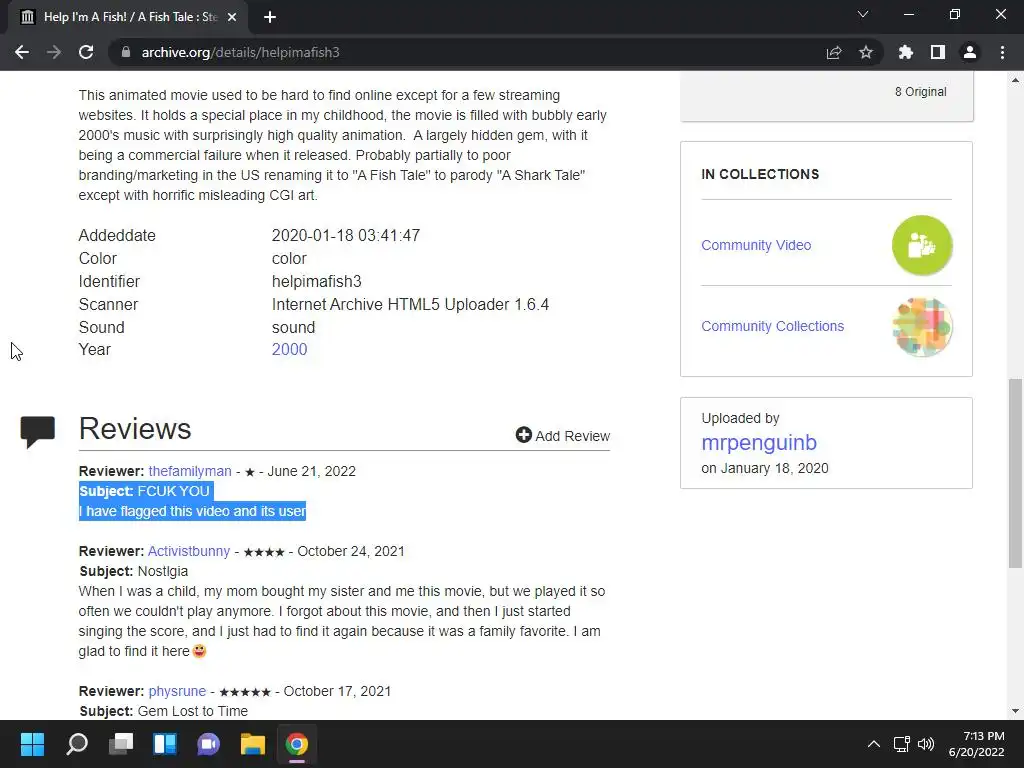Open the Chrome three-dot menu
The height and width of the screenshot is (768, 1024).
click(x=1002, y=52)
